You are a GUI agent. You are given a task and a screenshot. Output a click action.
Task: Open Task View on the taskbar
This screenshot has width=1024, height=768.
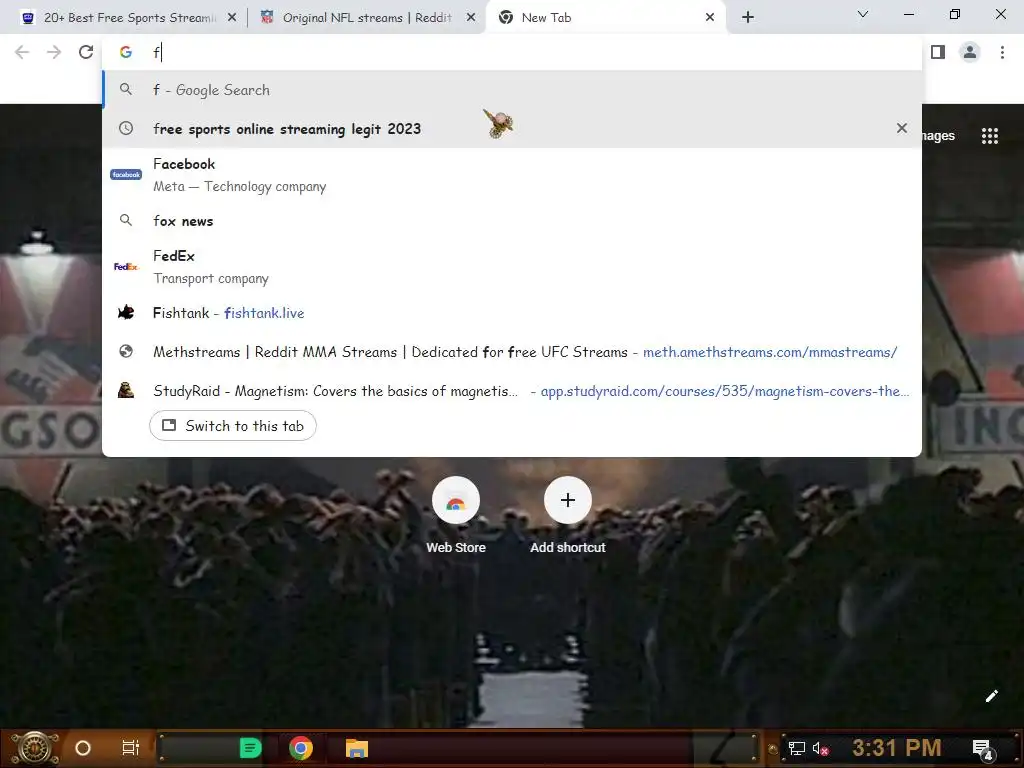pos(131,748)
